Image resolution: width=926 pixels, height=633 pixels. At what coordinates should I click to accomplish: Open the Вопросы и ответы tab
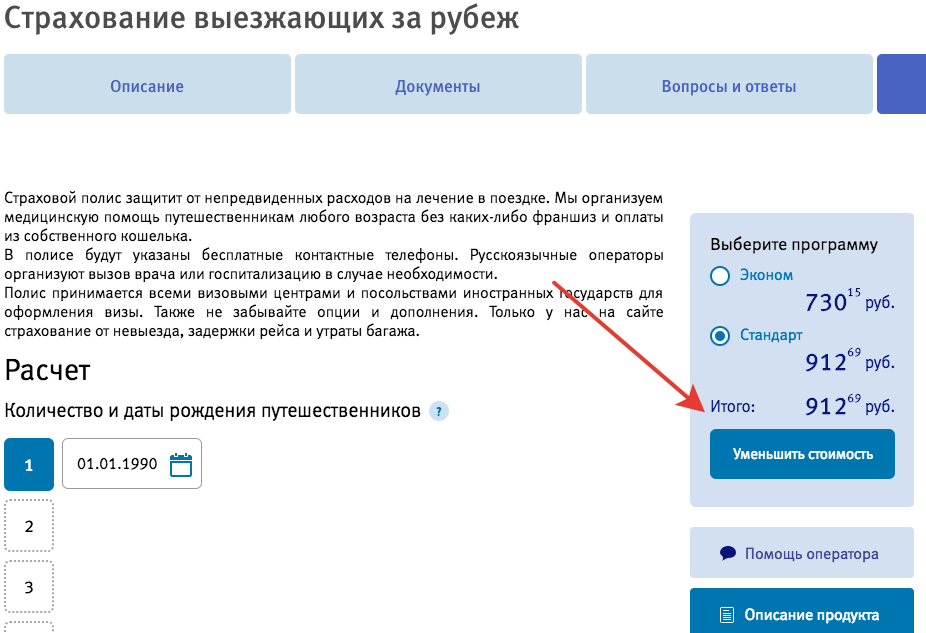(x=728, y=84)
